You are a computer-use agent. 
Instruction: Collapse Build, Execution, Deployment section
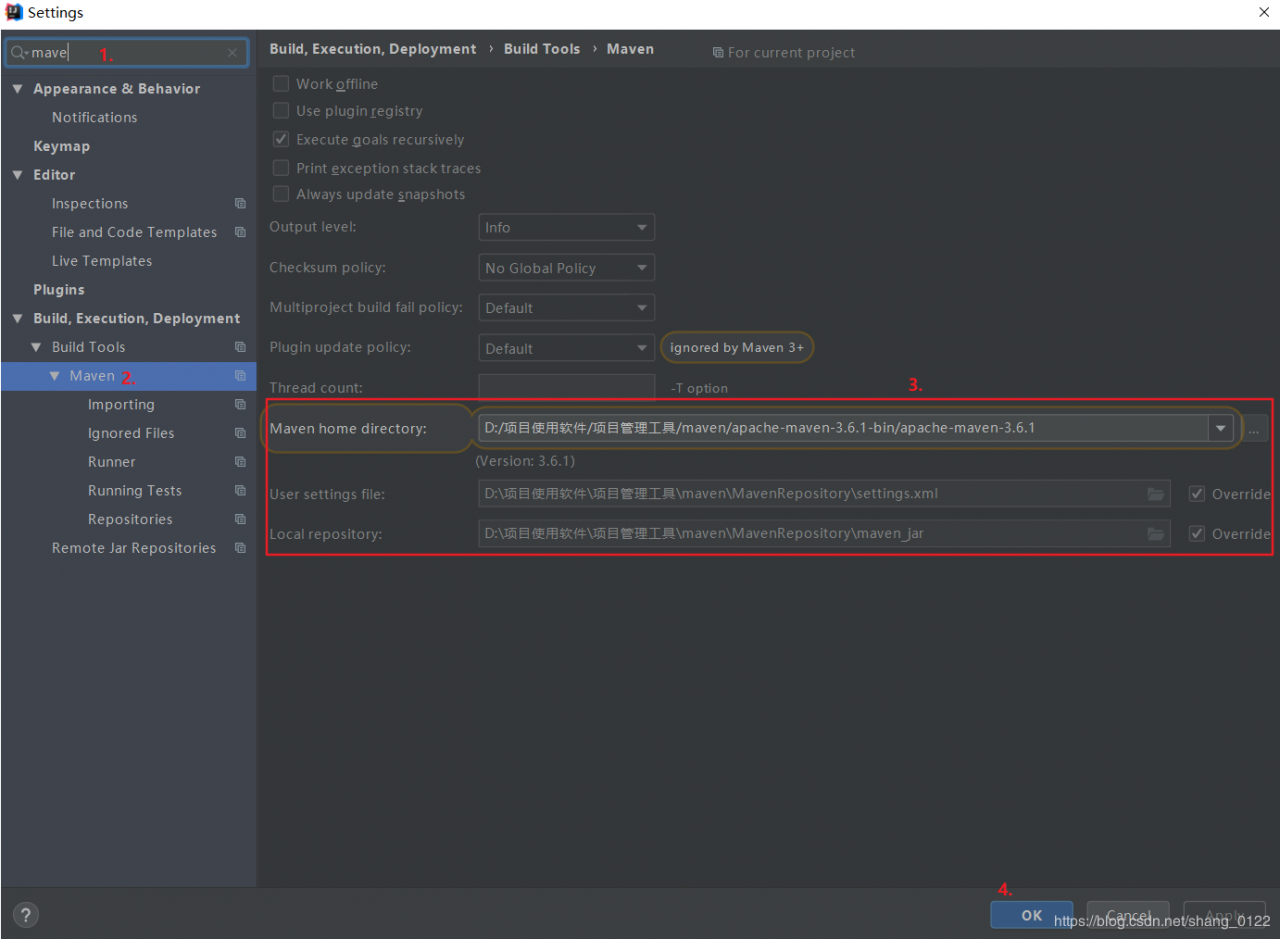pyautogui.click(x=17, y=318)
